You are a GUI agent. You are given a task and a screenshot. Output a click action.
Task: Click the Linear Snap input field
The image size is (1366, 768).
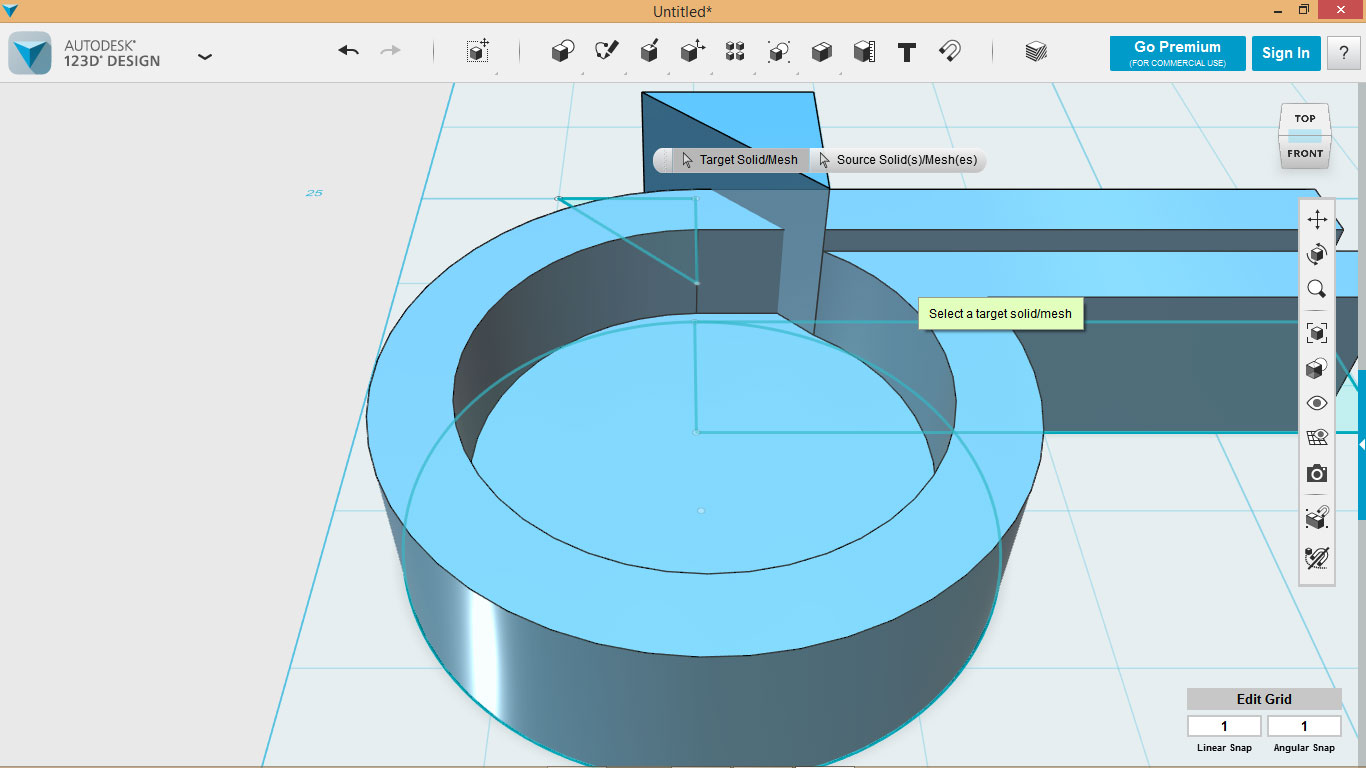(x=1224, y=726)
